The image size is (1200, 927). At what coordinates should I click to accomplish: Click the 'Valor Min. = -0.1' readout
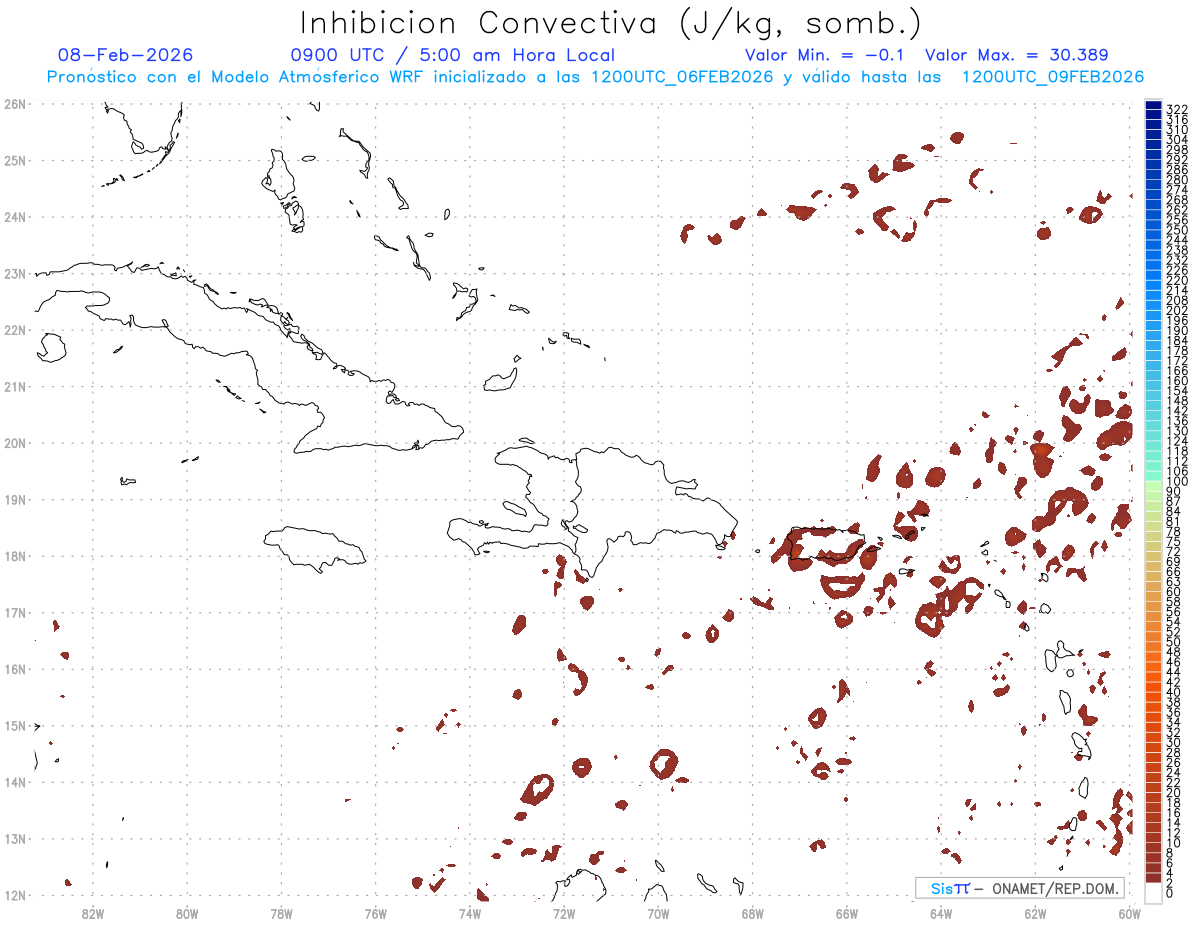[824, 55]
